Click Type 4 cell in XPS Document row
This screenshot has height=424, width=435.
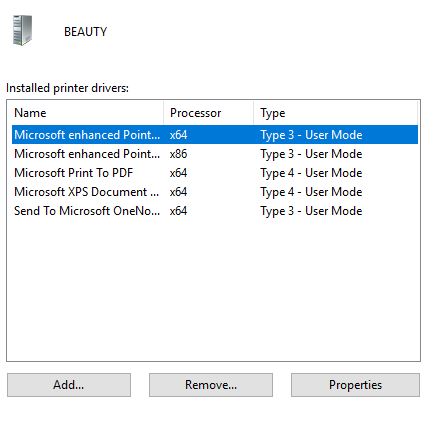[x=311, y=192]
